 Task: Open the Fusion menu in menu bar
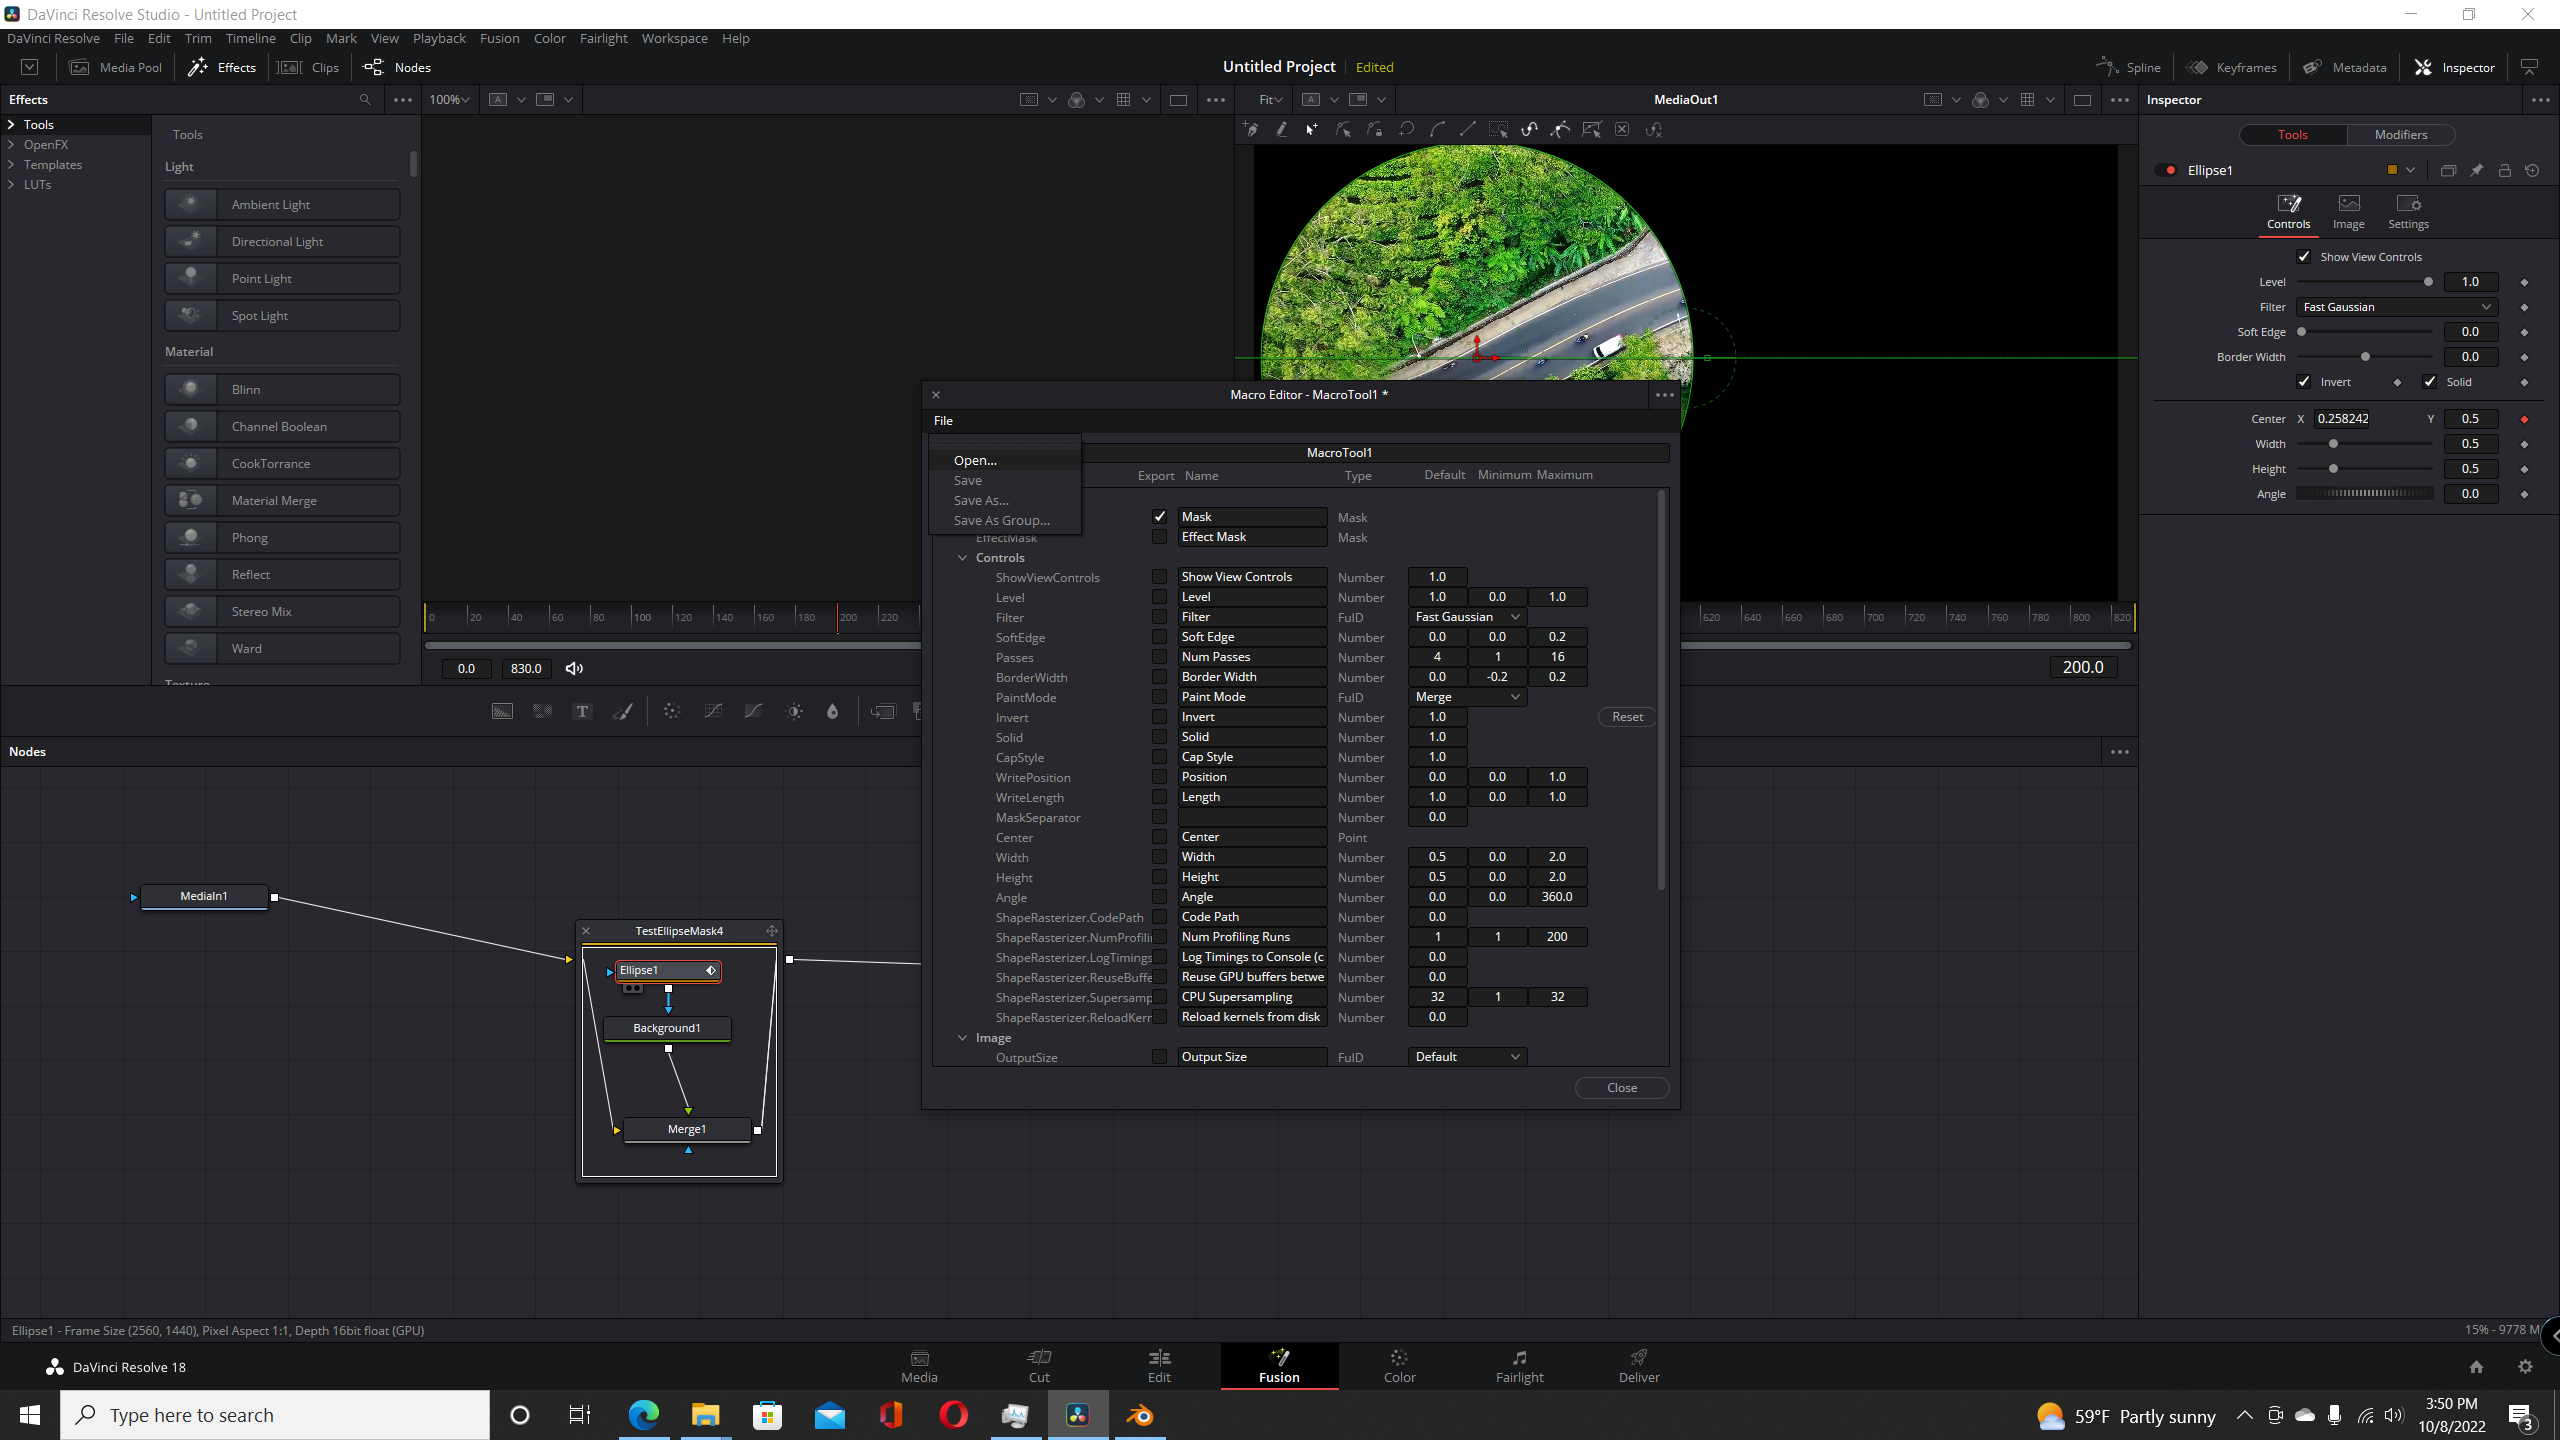[x=499, y=38]
